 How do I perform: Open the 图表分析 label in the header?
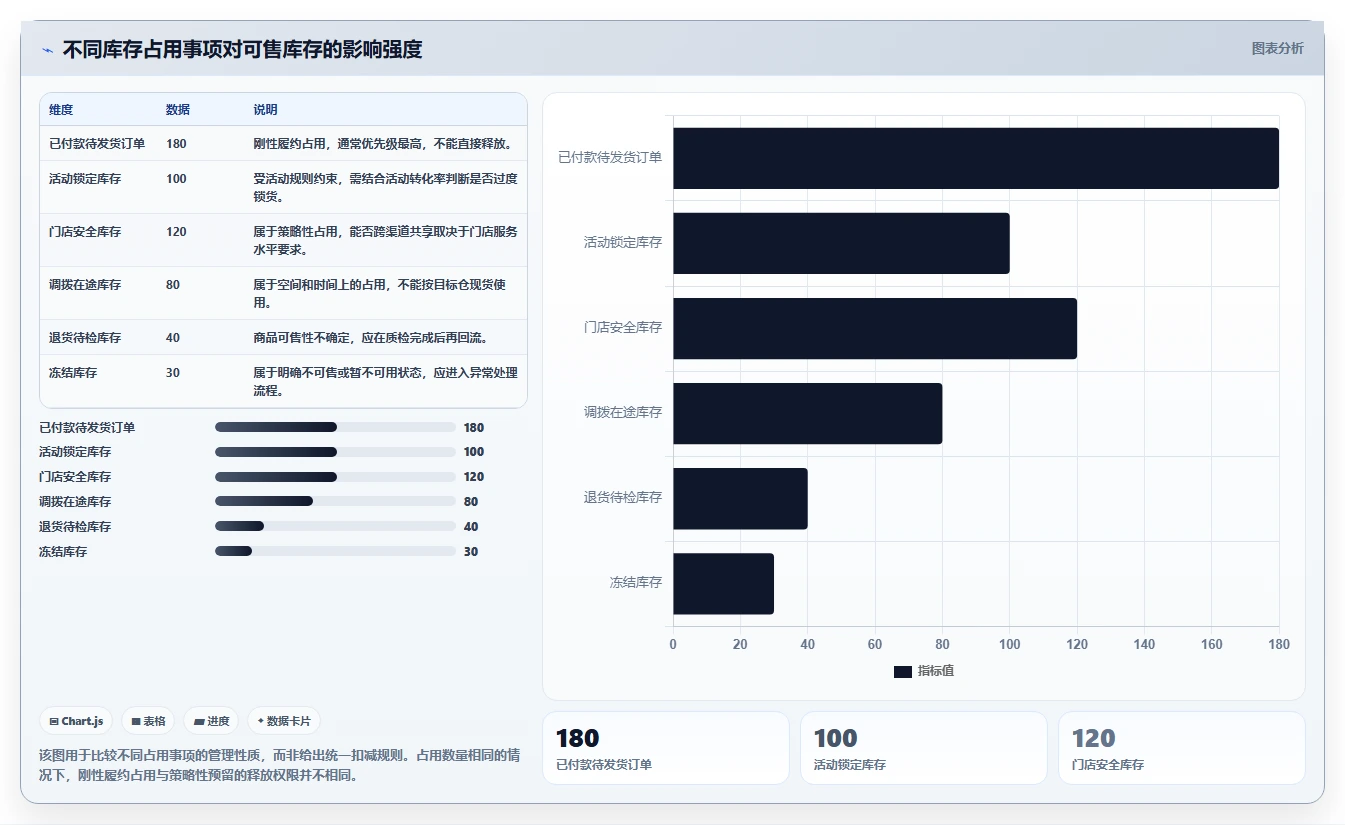tap(1278, 48)
